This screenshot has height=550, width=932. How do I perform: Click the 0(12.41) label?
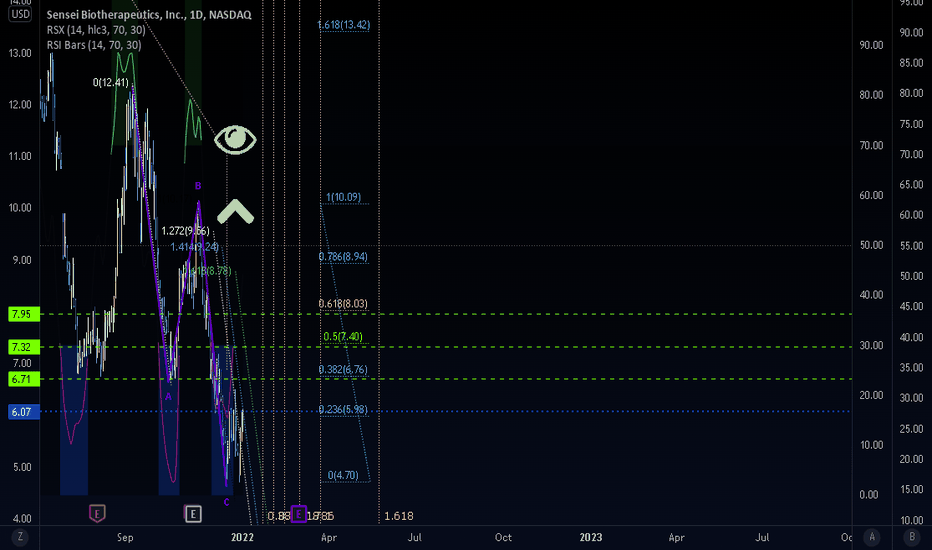click(x=111, y=83)
